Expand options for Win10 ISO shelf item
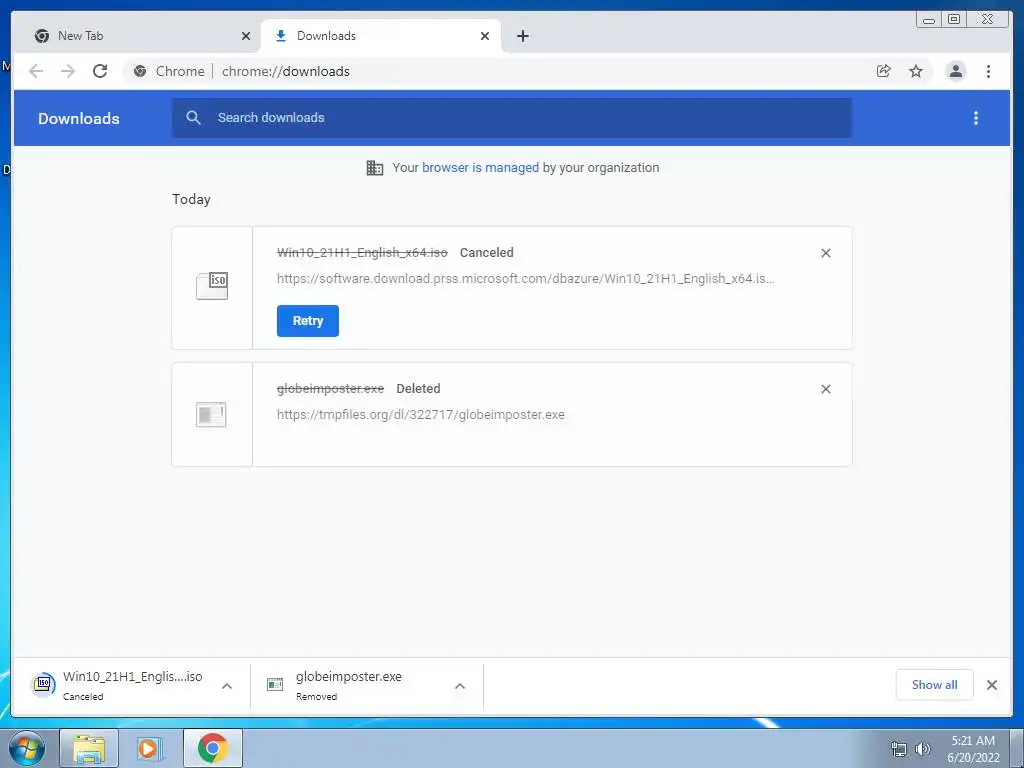 tap(227, 686)
